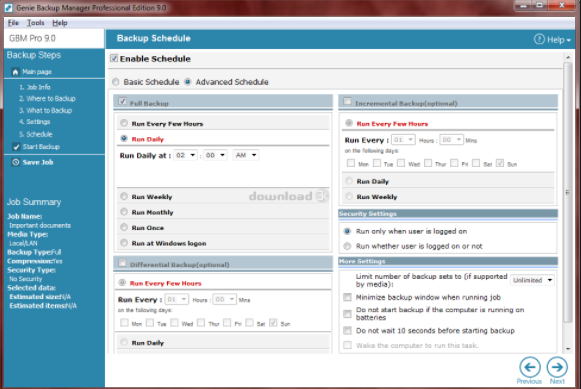Go to the Where to Backup step
The width and height of the screenshot is (581, 389).
pyautogui.click(x=47, y=99)
